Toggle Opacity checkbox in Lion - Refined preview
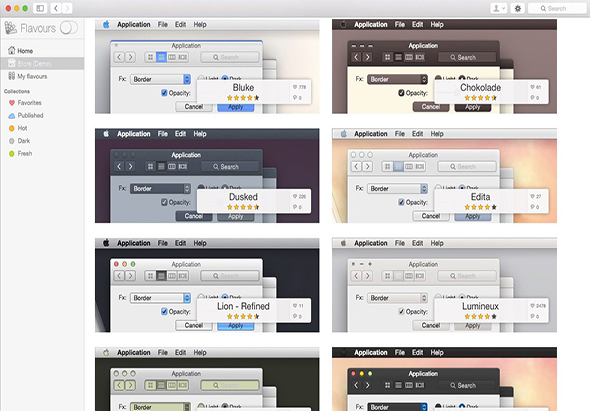Screen dimensions: 590x411 click(x=164, y=311)
